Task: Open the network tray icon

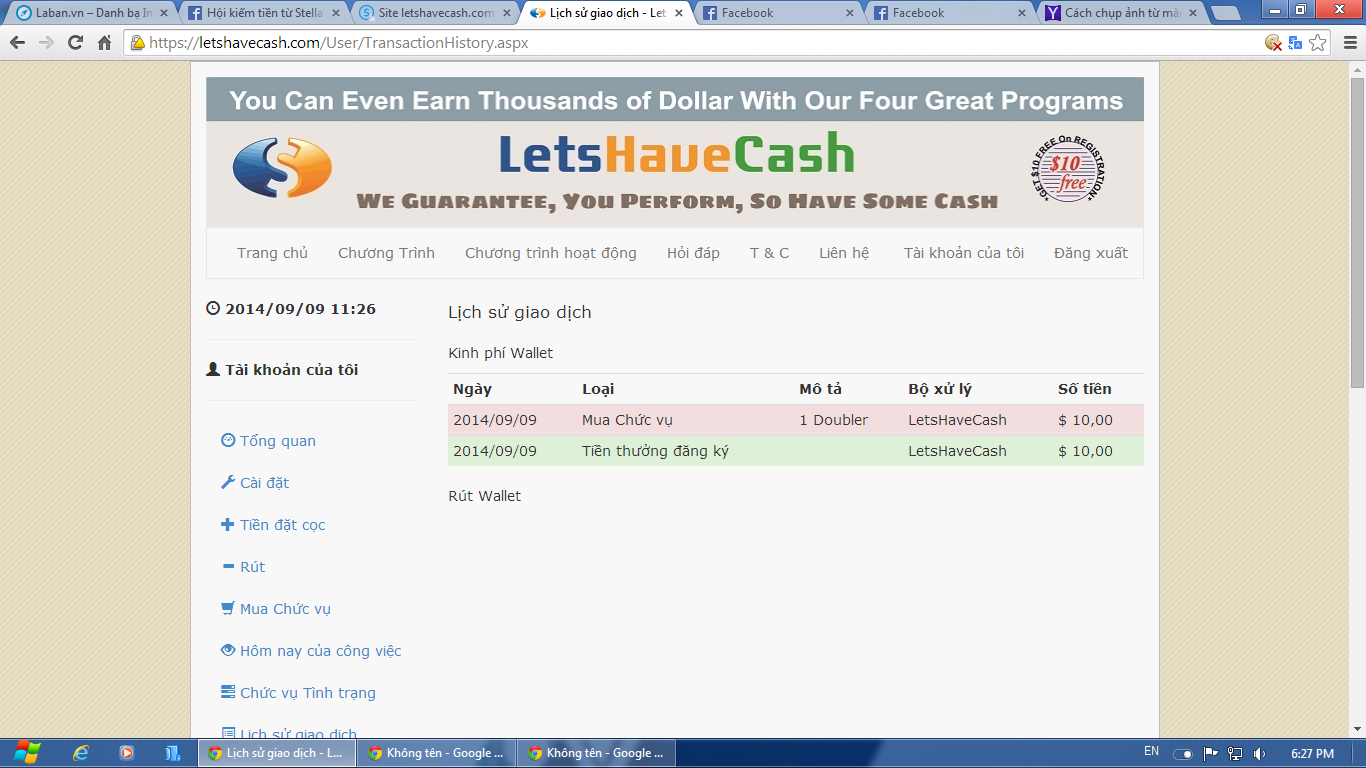Action: pos(1236,753)
